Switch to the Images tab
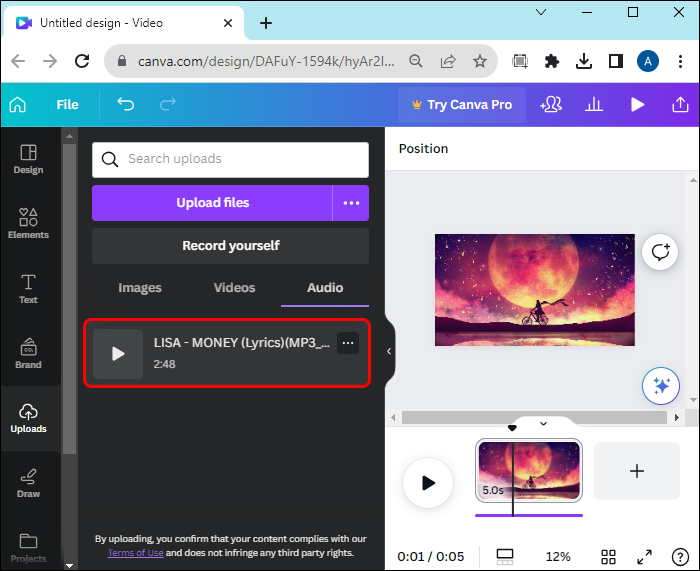Screen dimensions: 700x571 pyautogui.click(x=140, y=288)
